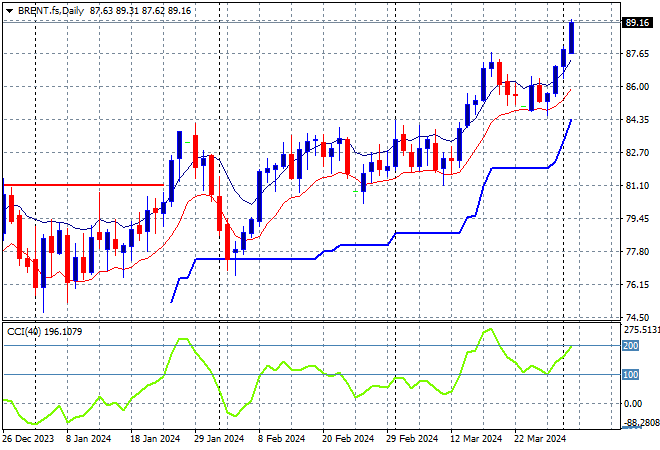Select the latest blue candle near 89.16
Viewport: 660px width, 450px height.
(572, 37)
